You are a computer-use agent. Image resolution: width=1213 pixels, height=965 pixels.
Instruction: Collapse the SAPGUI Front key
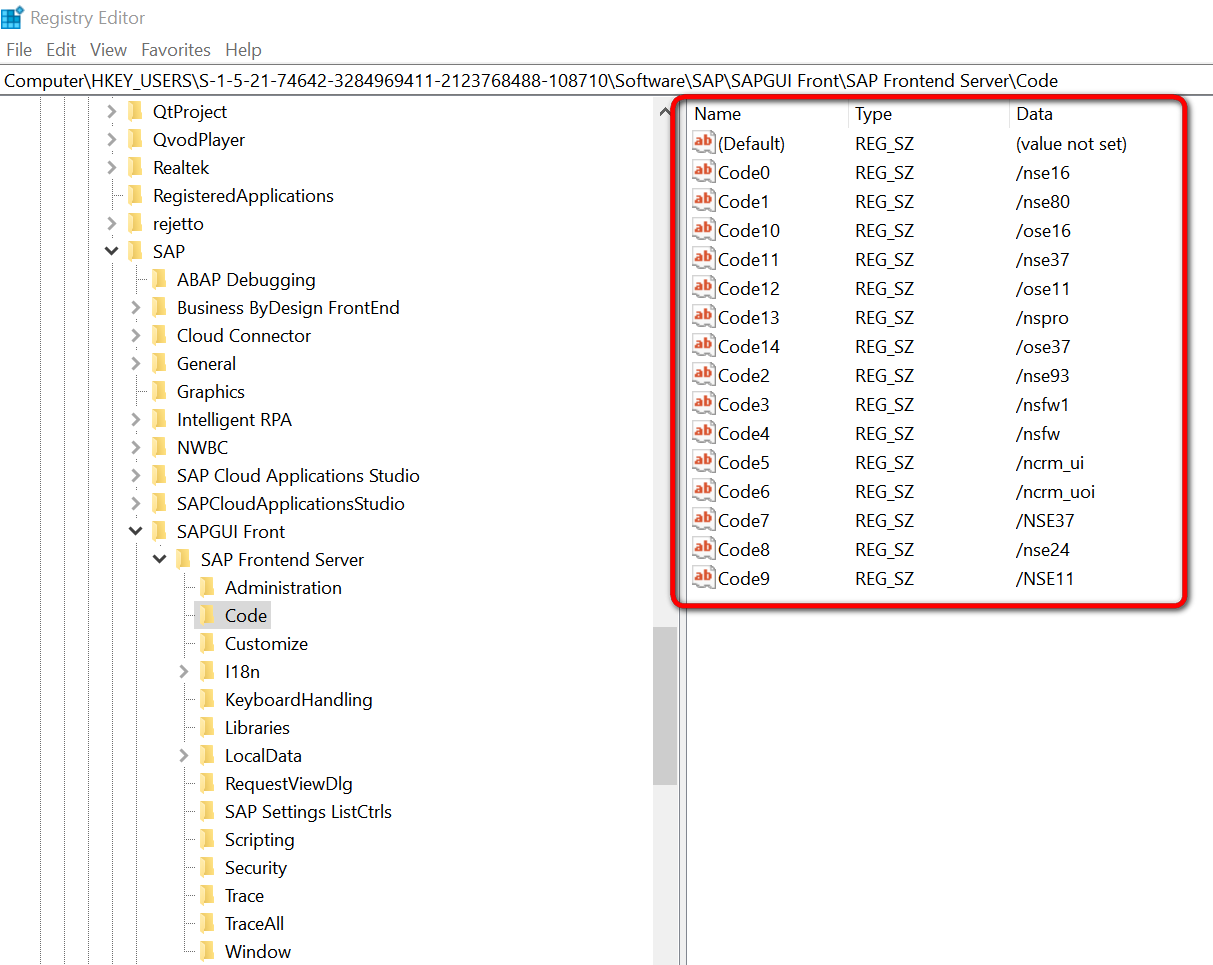pyautogui.click(x=136, y=532)
